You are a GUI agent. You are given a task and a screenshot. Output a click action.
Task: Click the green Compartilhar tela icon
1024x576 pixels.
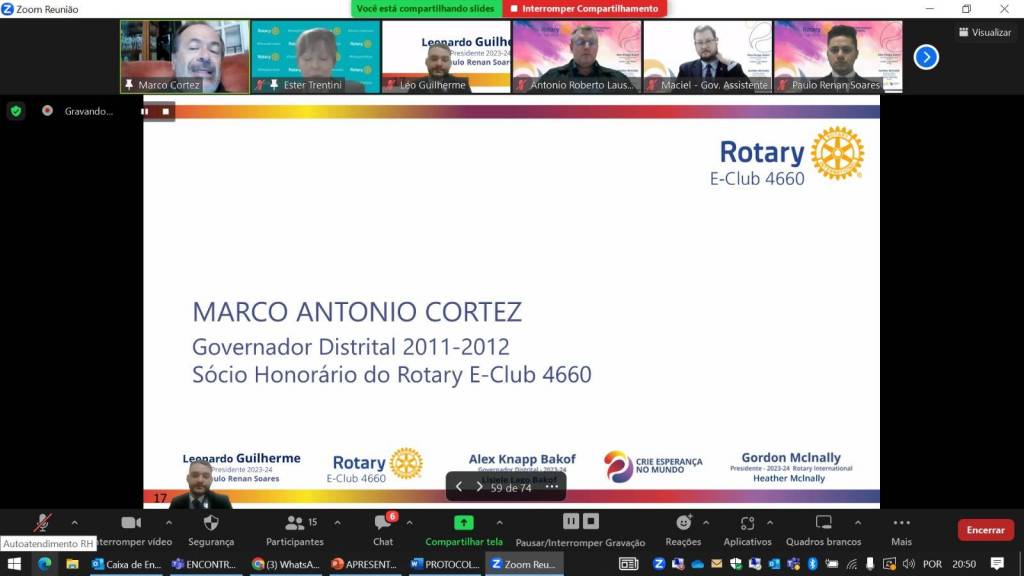[464, 523]
